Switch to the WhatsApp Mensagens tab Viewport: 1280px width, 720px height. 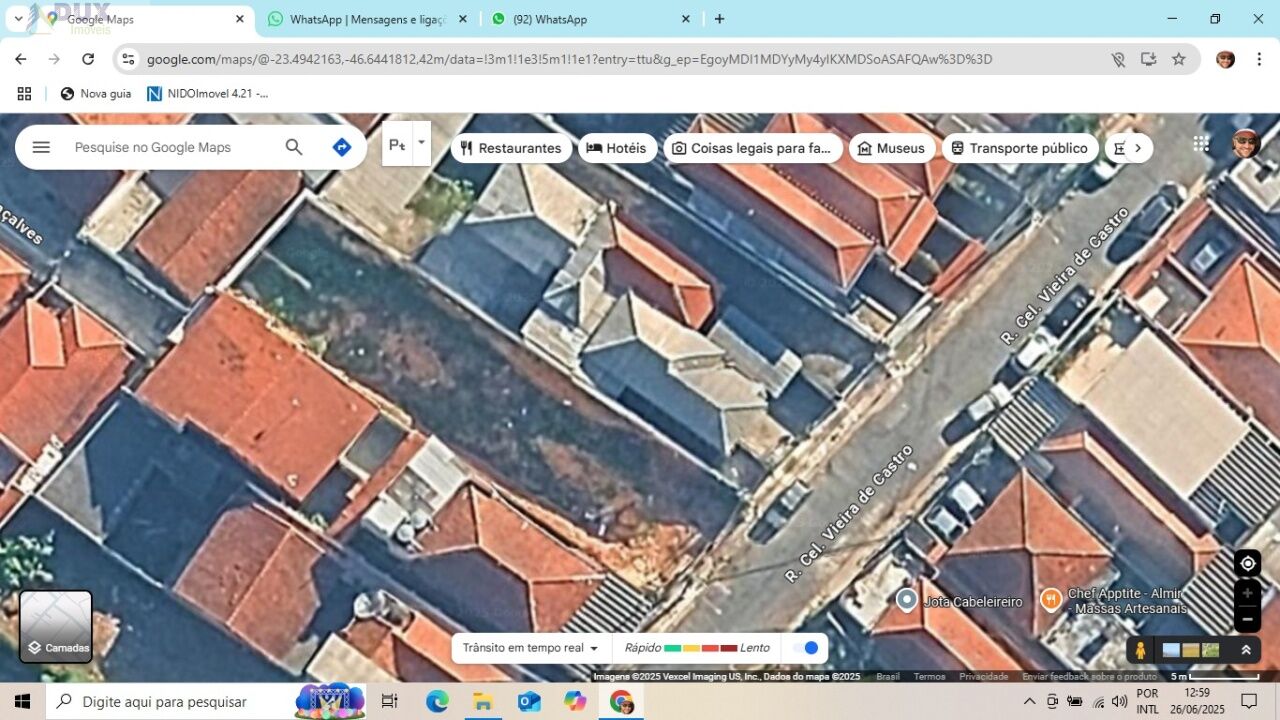[x=368, y=19]
